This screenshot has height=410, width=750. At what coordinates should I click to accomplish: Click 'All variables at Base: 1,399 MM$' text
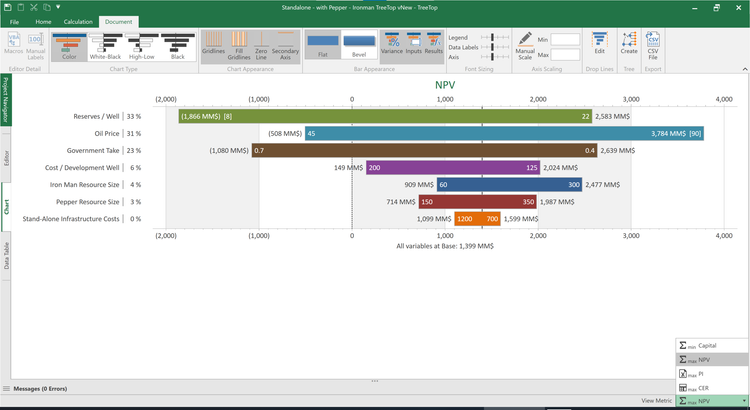tap(445, 246)
